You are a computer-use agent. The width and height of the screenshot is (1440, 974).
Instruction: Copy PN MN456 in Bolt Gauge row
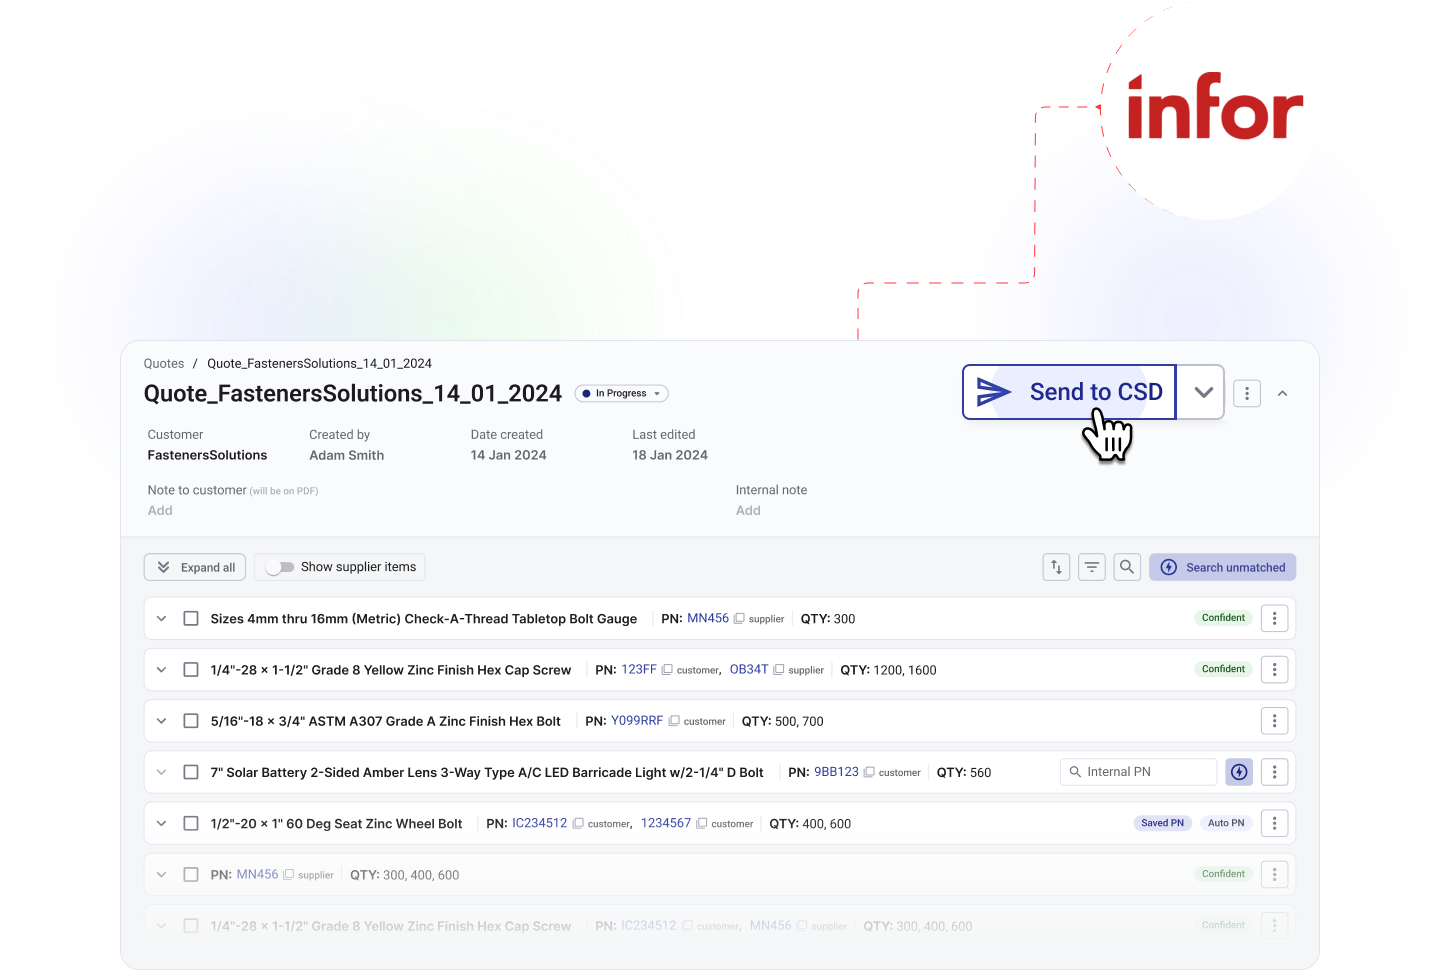(739, 619)
